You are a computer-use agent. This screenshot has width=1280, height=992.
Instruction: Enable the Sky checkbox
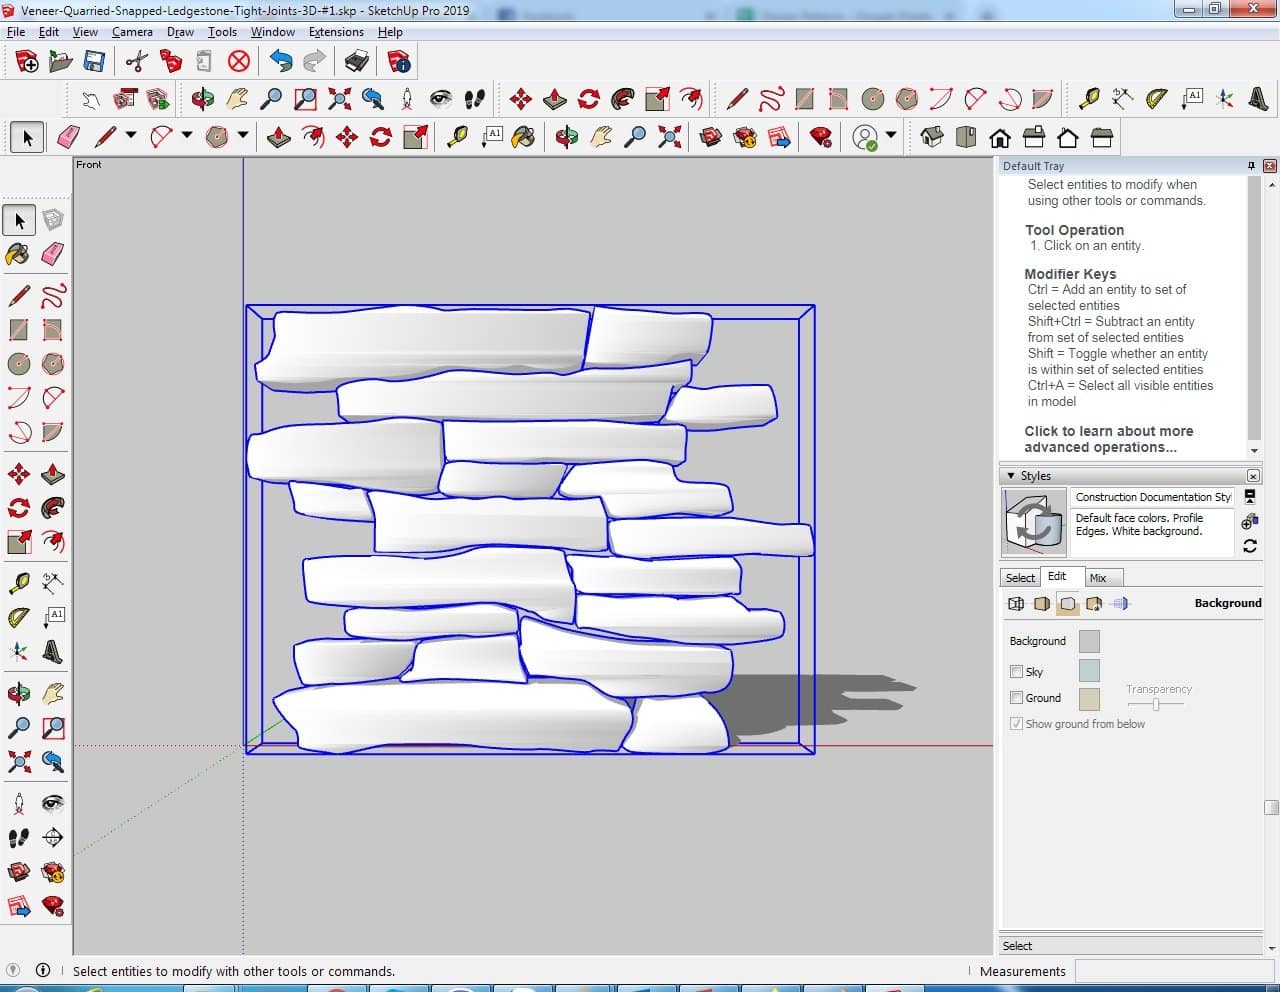[1016, 672]
